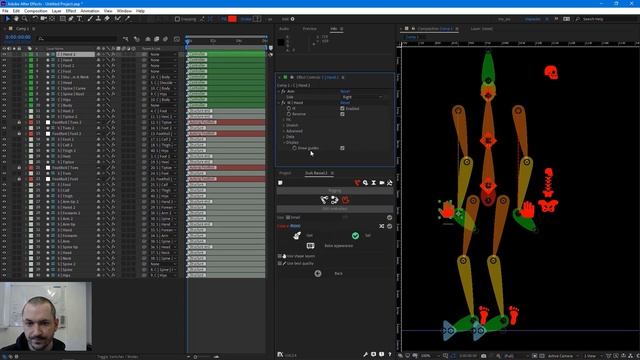Viewport: 640px width, 360px height.
Task: Toggle Use shape layers checkbox
Action: point(280,256)
